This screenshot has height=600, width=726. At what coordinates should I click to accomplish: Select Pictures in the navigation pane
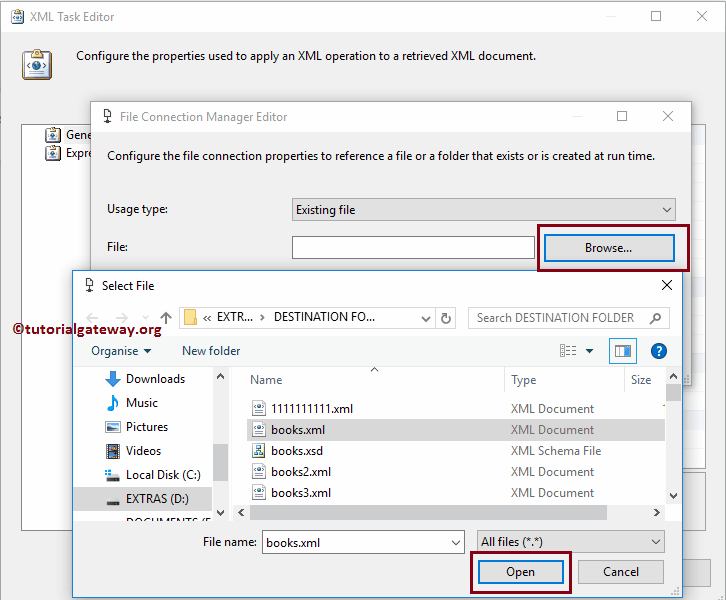pos(147,427)
